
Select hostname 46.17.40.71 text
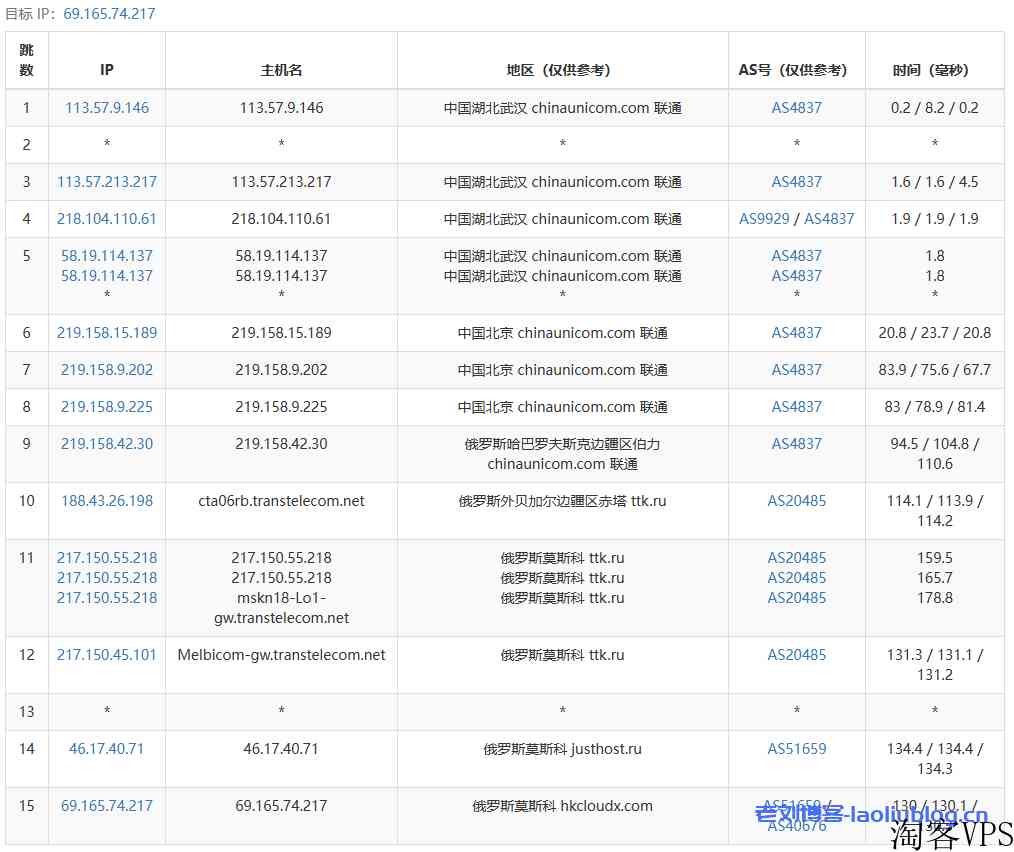tap(281, 748)
